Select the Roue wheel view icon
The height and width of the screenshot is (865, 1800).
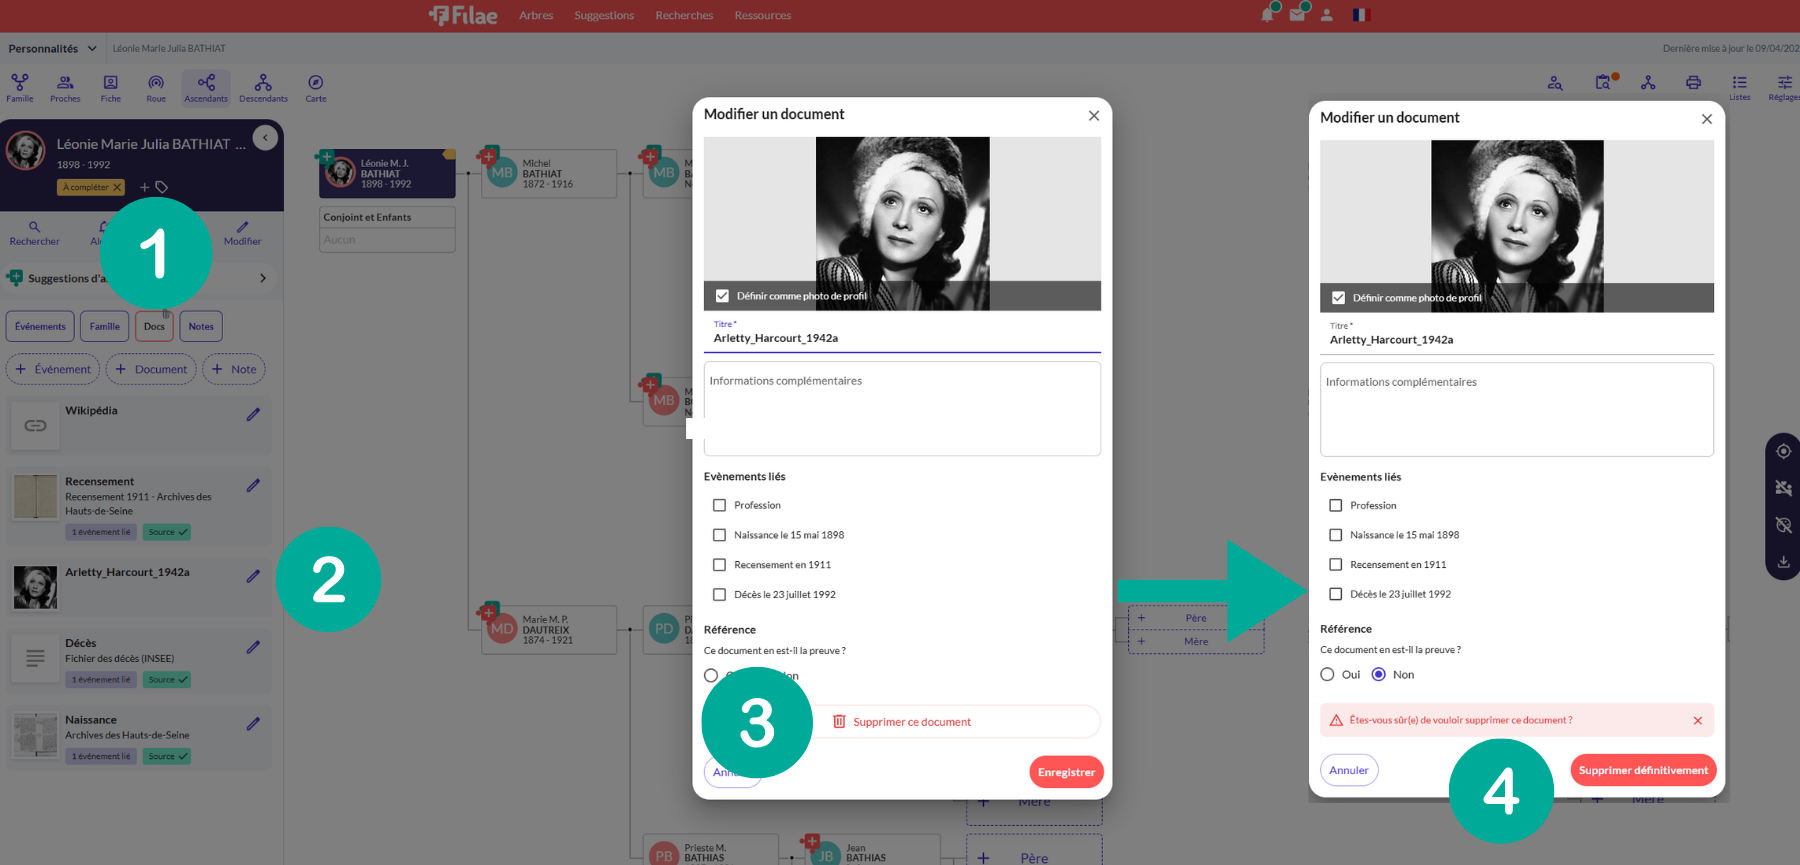[156, 87]
